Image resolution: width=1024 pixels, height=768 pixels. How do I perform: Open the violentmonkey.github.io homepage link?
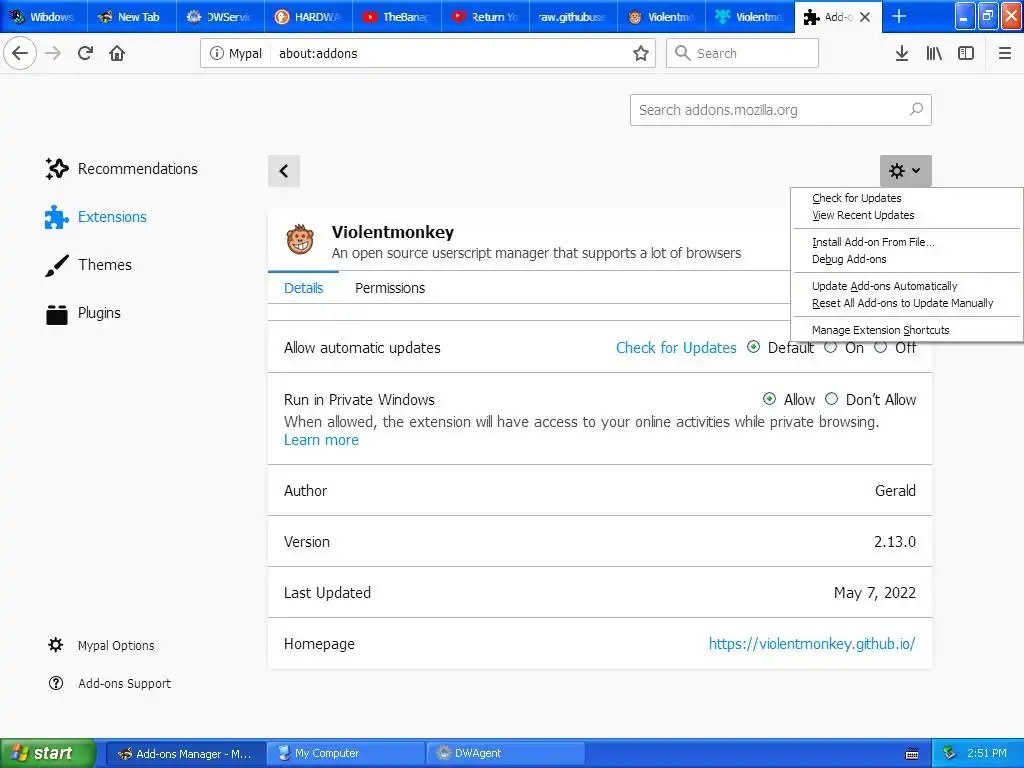[812, 644]
